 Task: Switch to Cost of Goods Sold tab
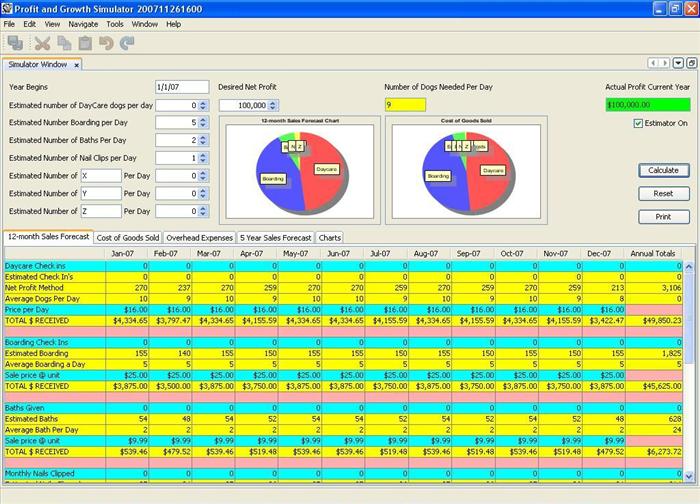point(128,238)
